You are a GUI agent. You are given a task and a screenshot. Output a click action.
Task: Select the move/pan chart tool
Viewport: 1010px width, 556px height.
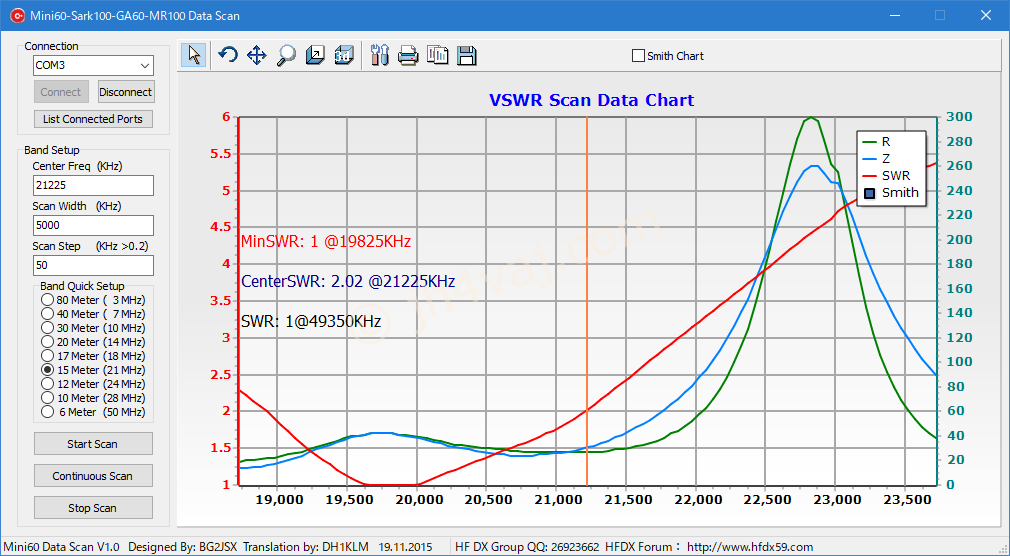coord(256,55)
